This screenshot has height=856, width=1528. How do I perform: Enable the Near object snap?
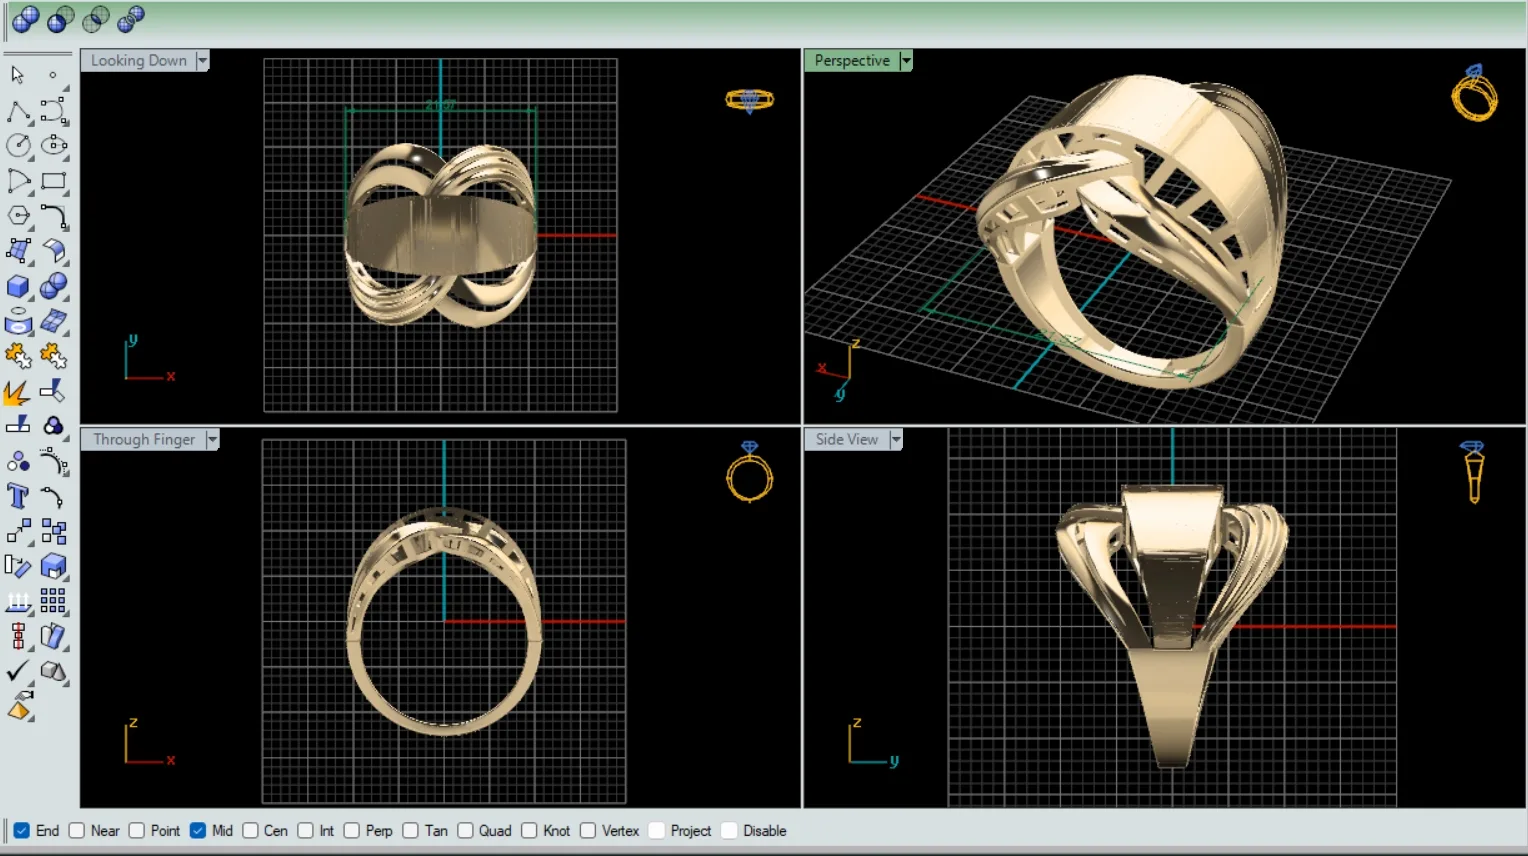pos(77,831)
